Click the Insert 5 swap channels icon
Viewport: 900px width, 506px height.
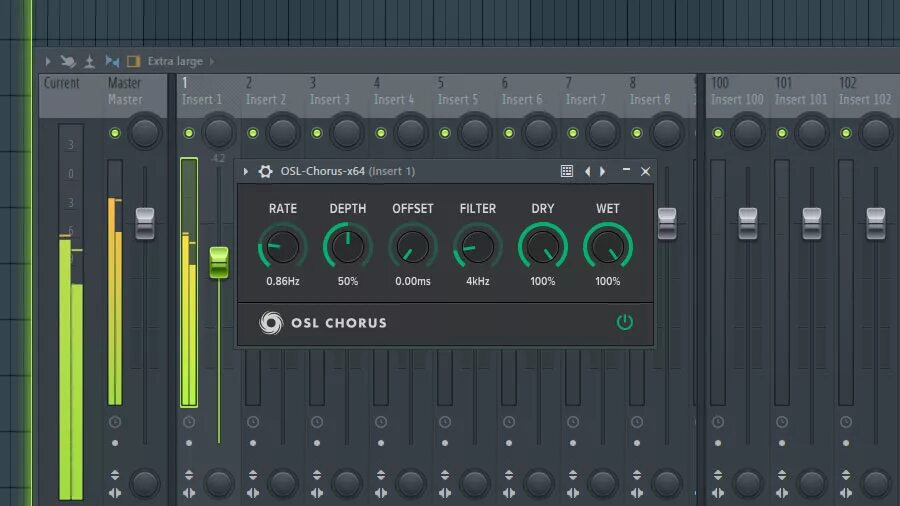[445, 493]
